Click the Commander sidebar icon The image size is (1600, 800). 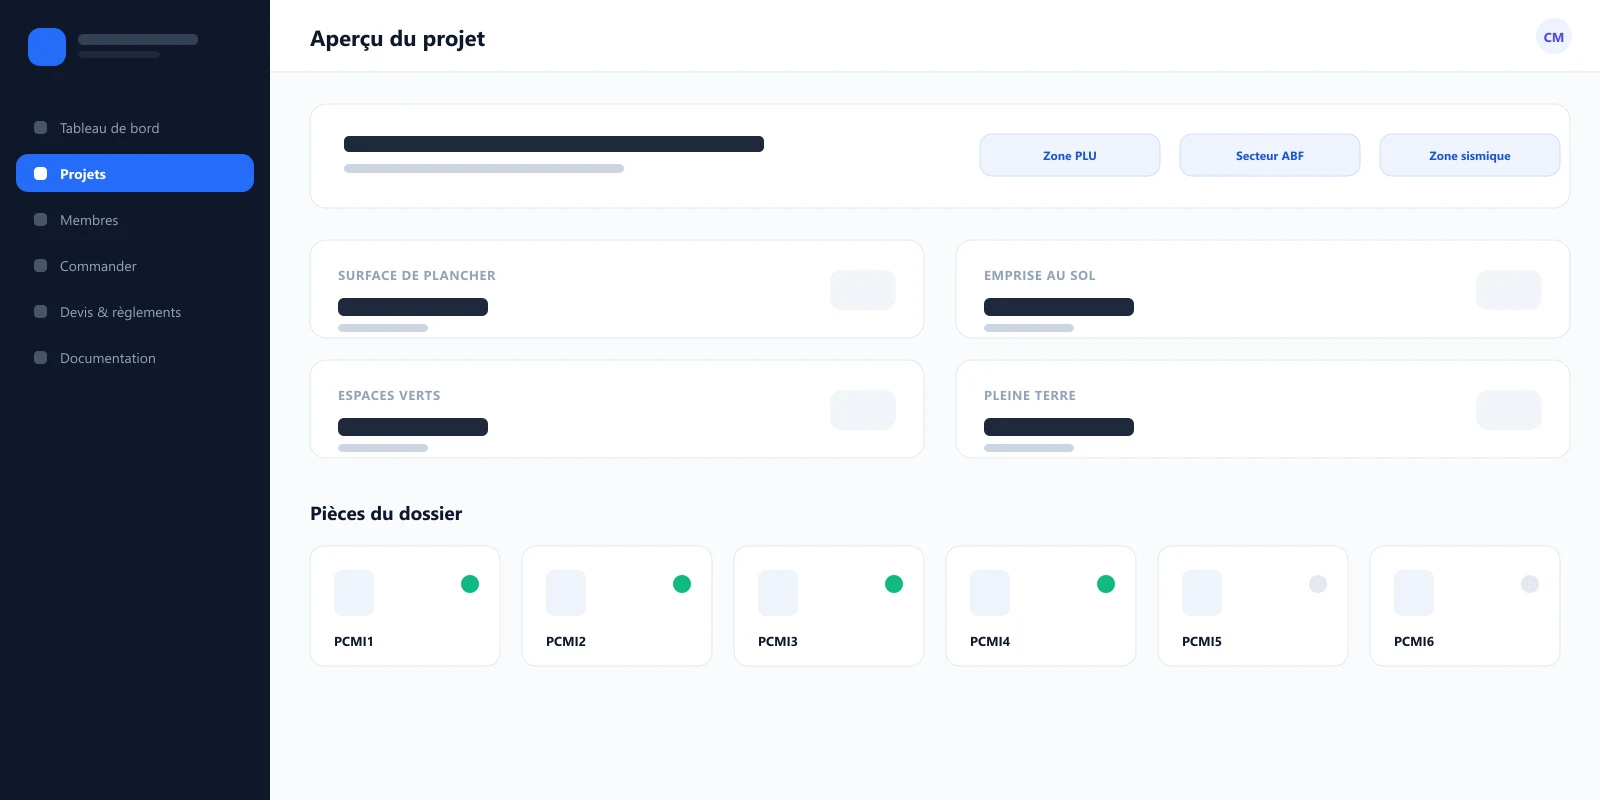pyautogui.click(x=41, y=266)
